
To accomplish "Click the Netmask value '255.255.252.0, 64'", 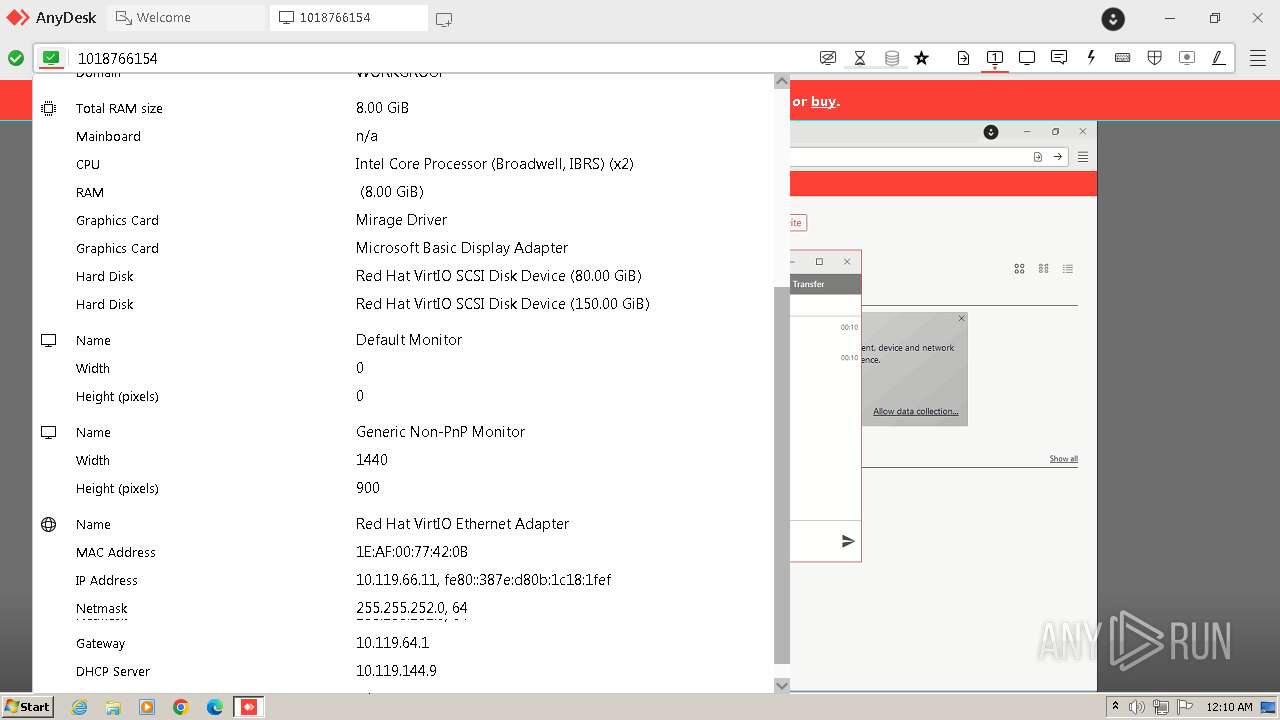I will pos(411,608).
